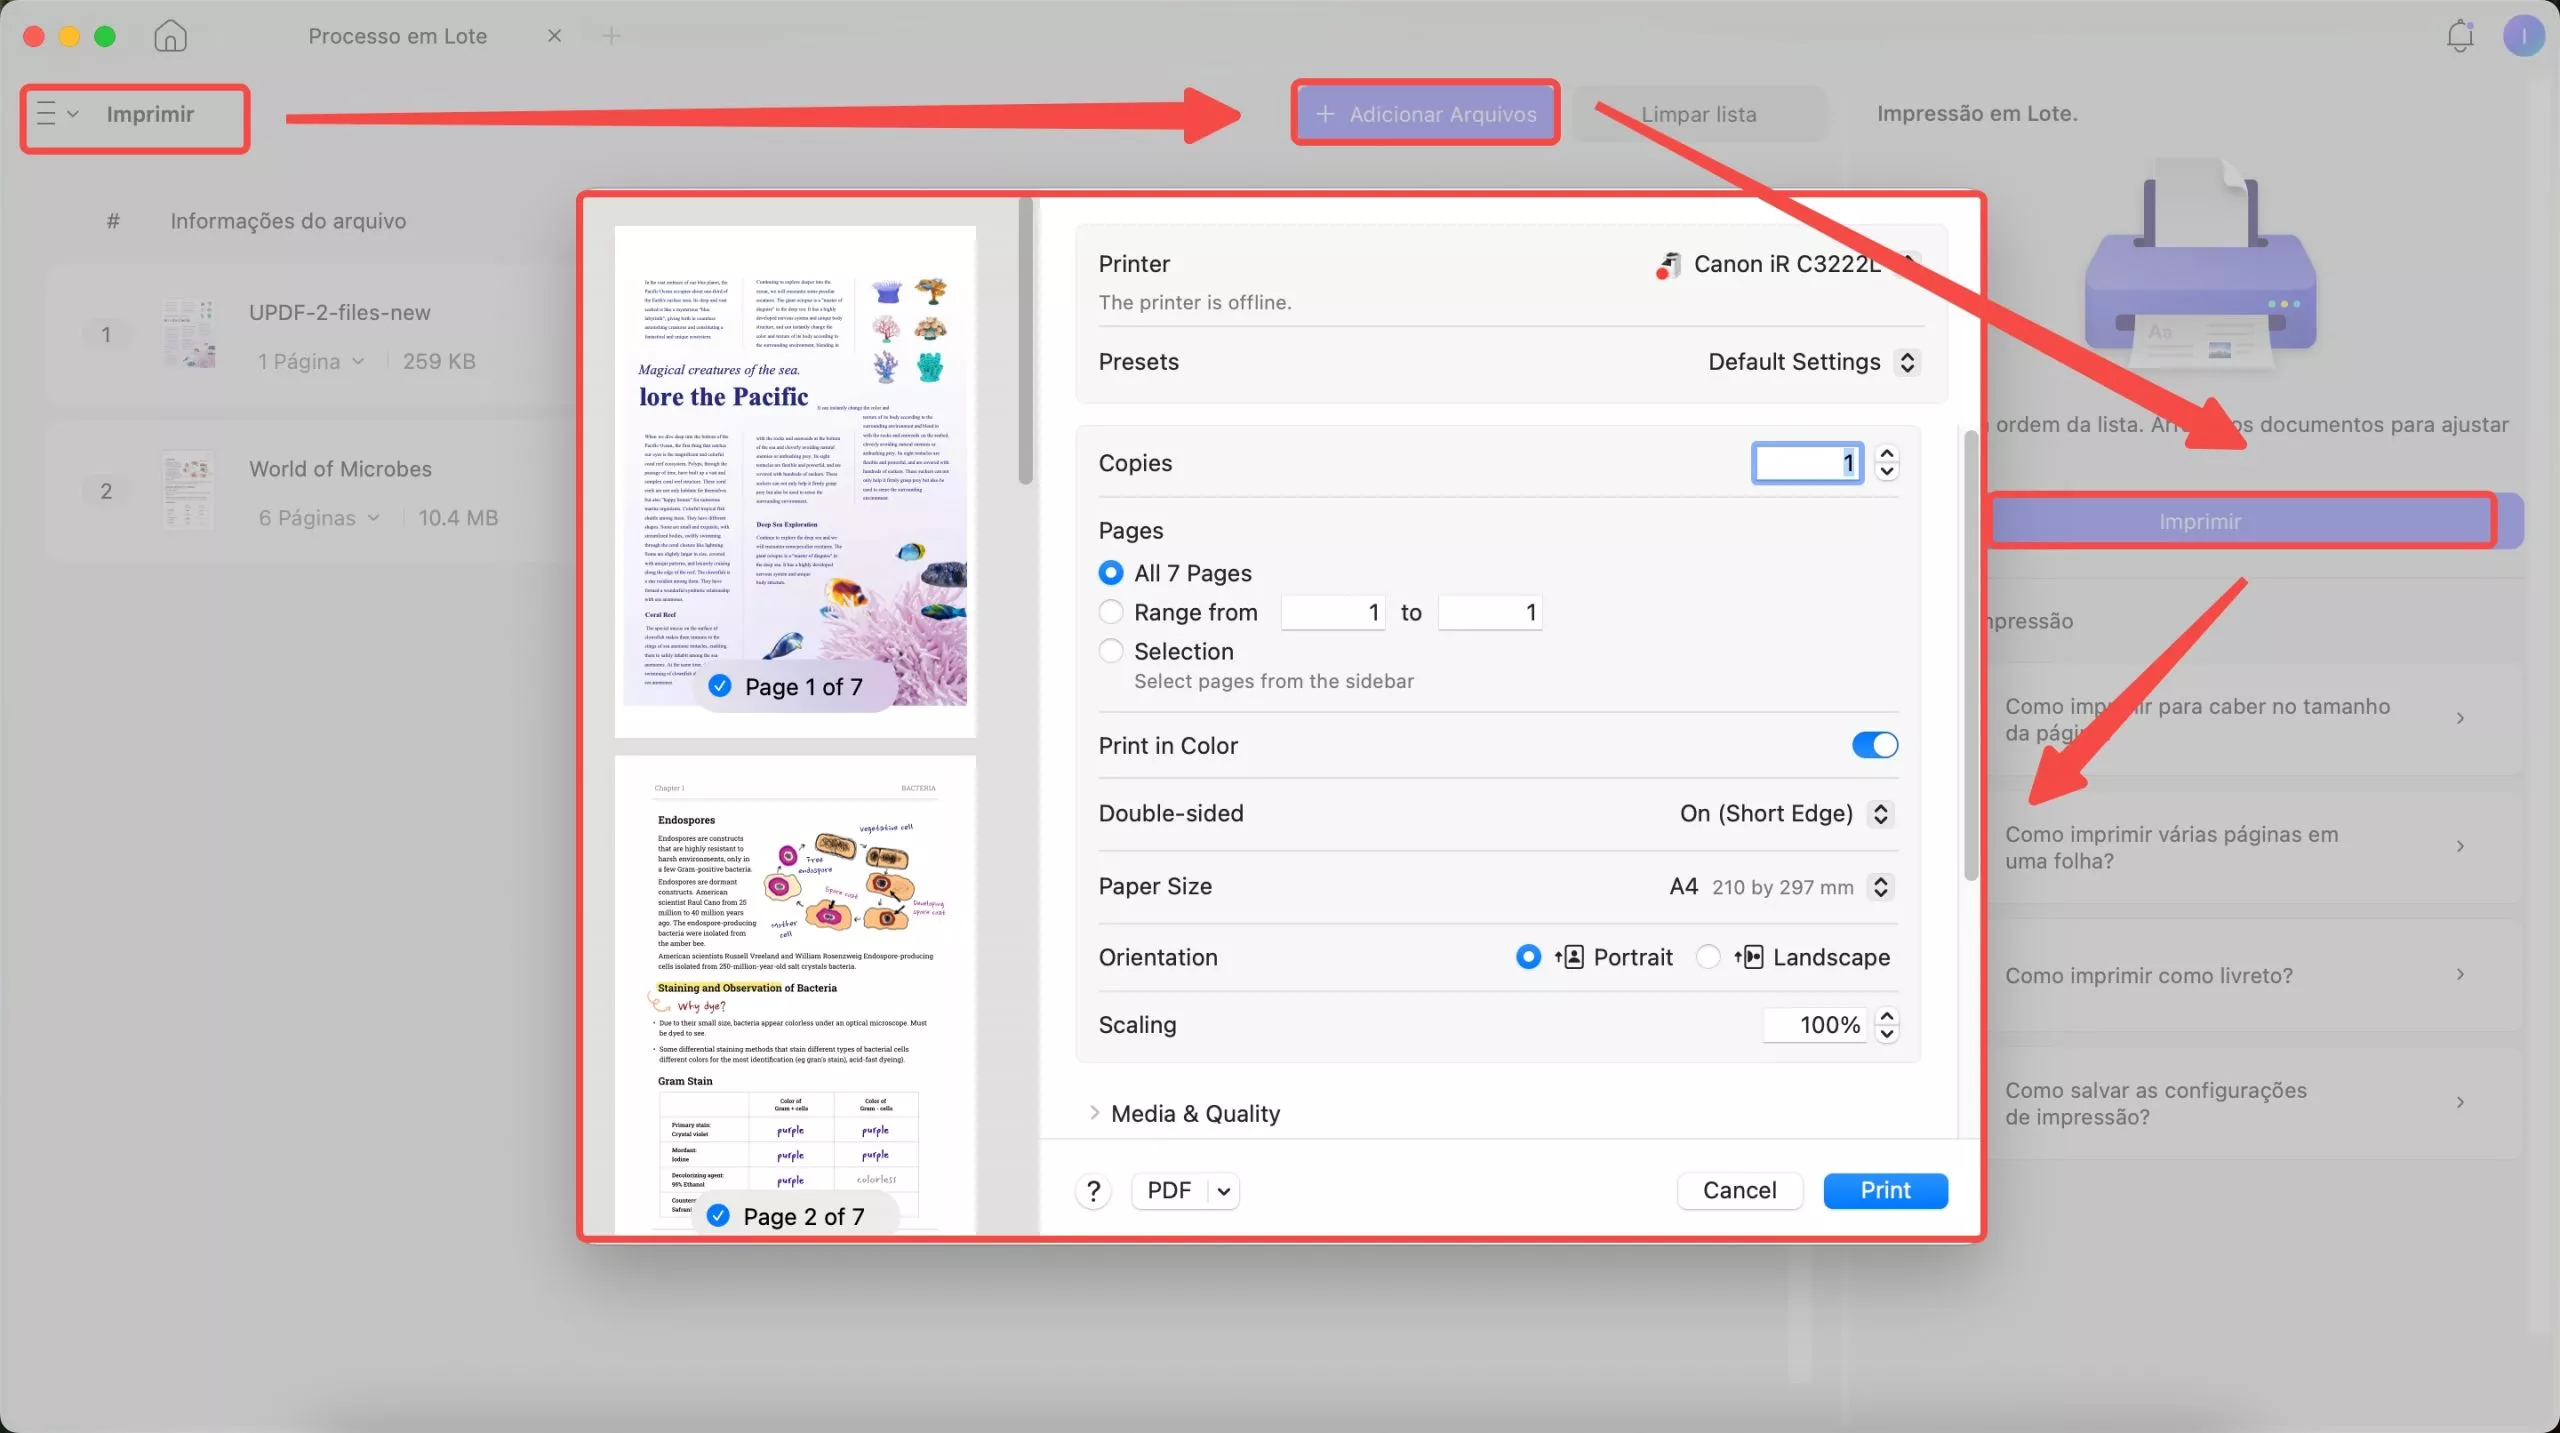This screenshot has width=2560, height=1433.
Task: Toggle Page 2 of 7 checkmark
Action: pos(717,1215)
